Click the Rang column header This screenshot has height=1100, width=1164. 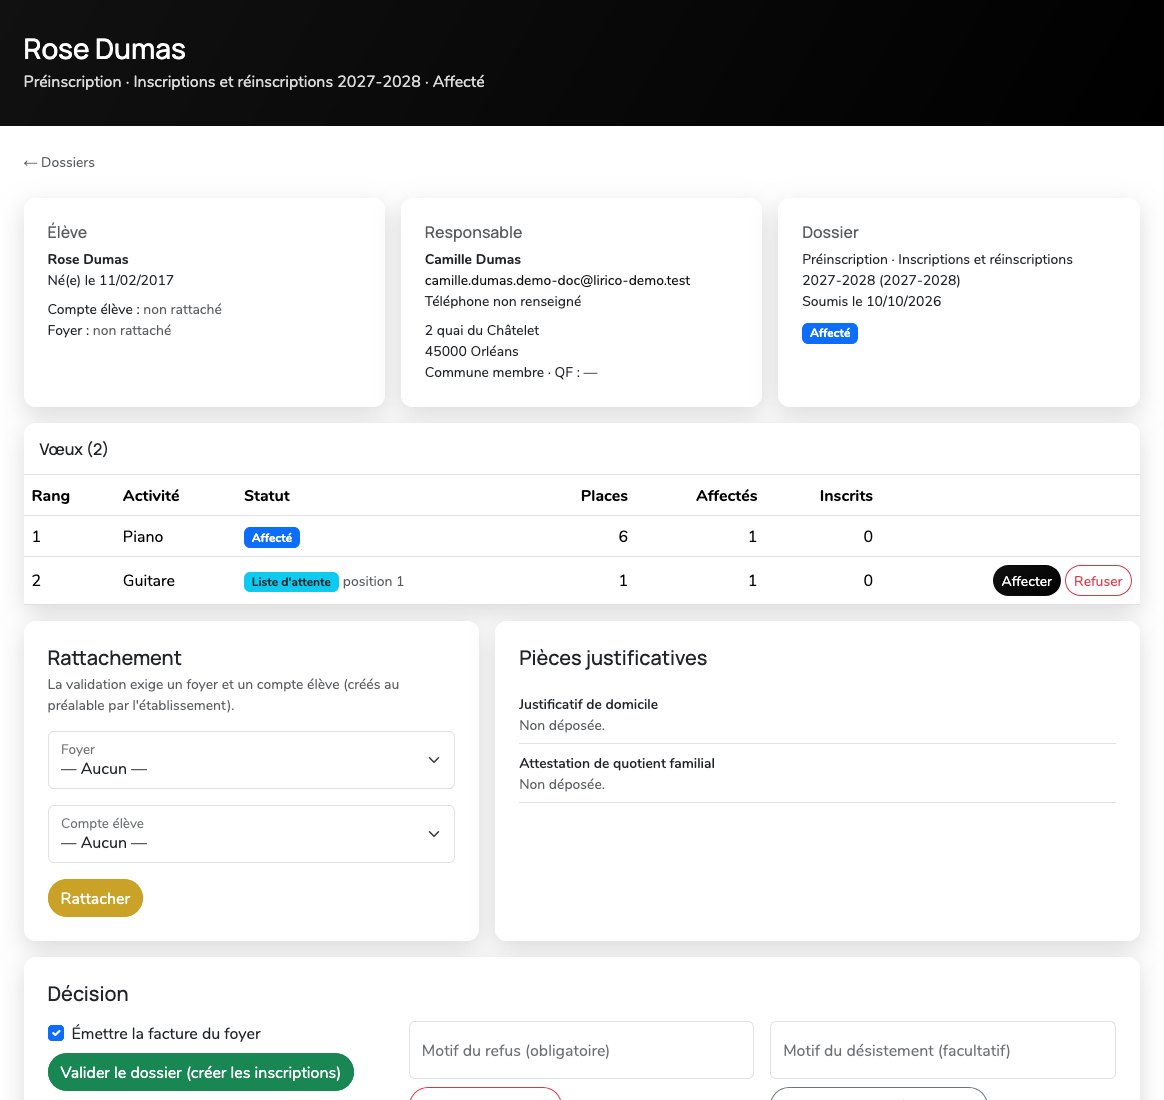click(50, 496)
